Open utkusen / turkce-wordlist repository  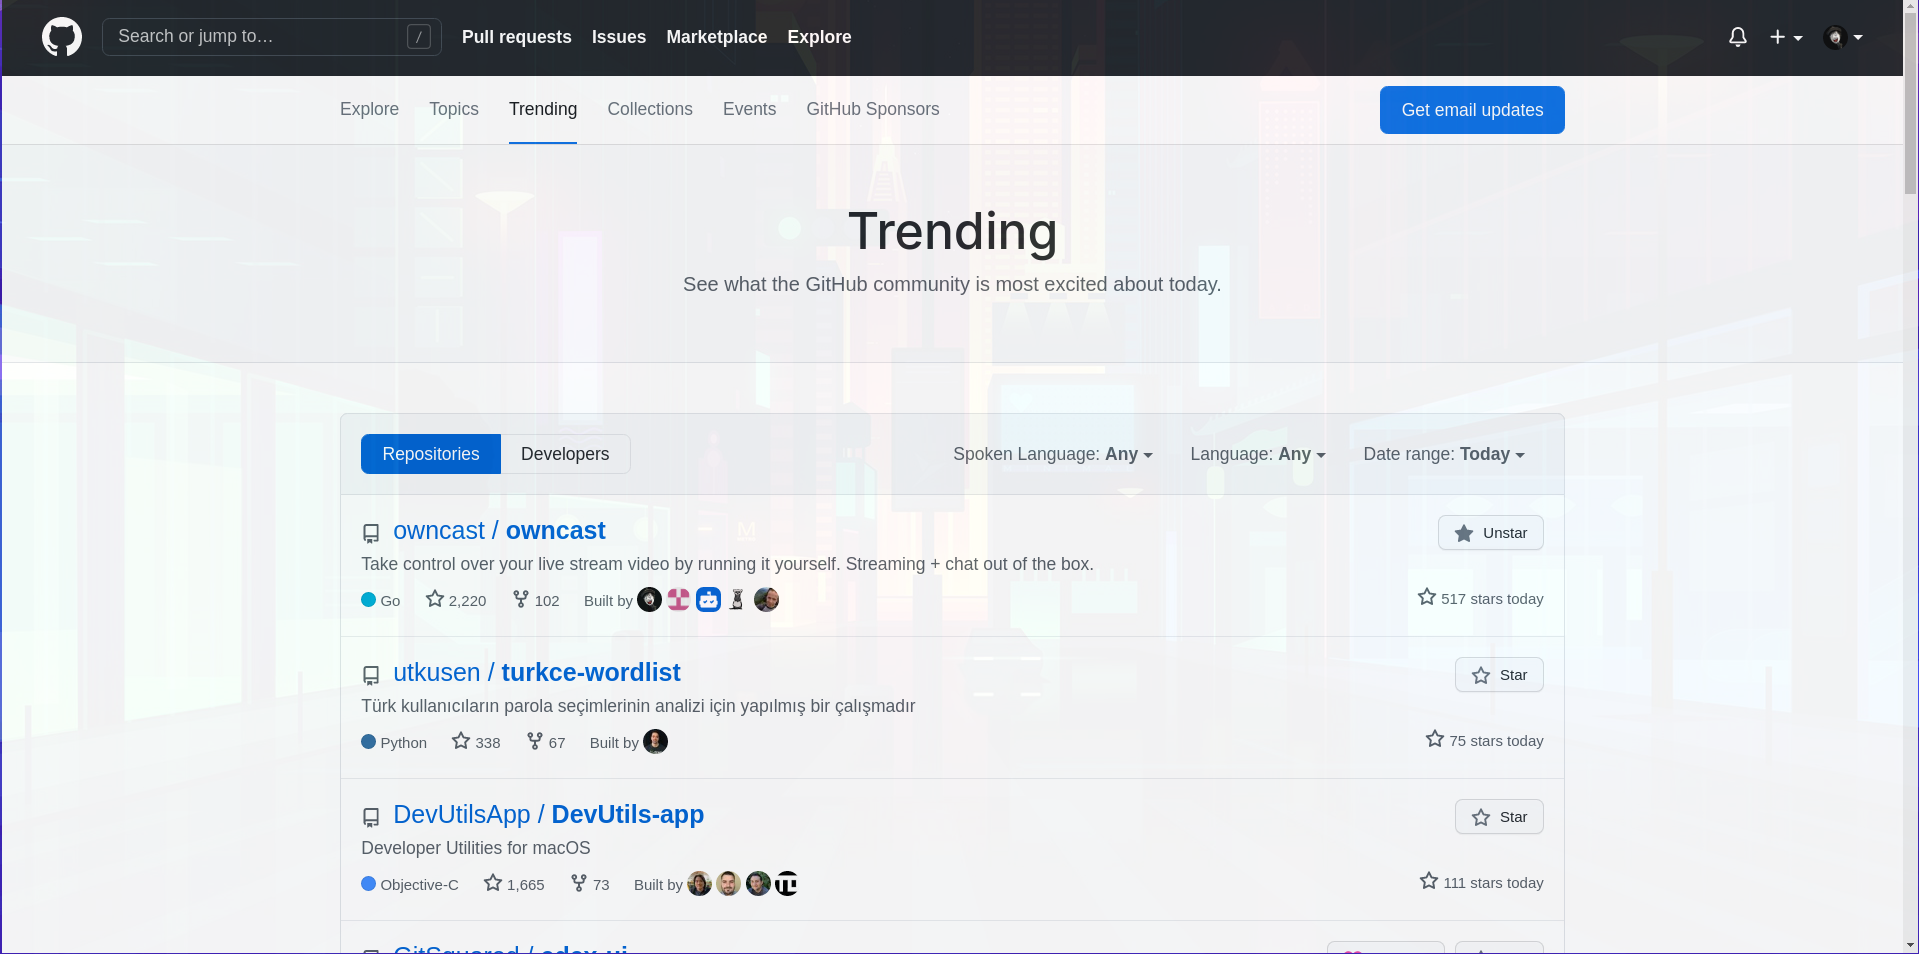(x=537, y=673)
